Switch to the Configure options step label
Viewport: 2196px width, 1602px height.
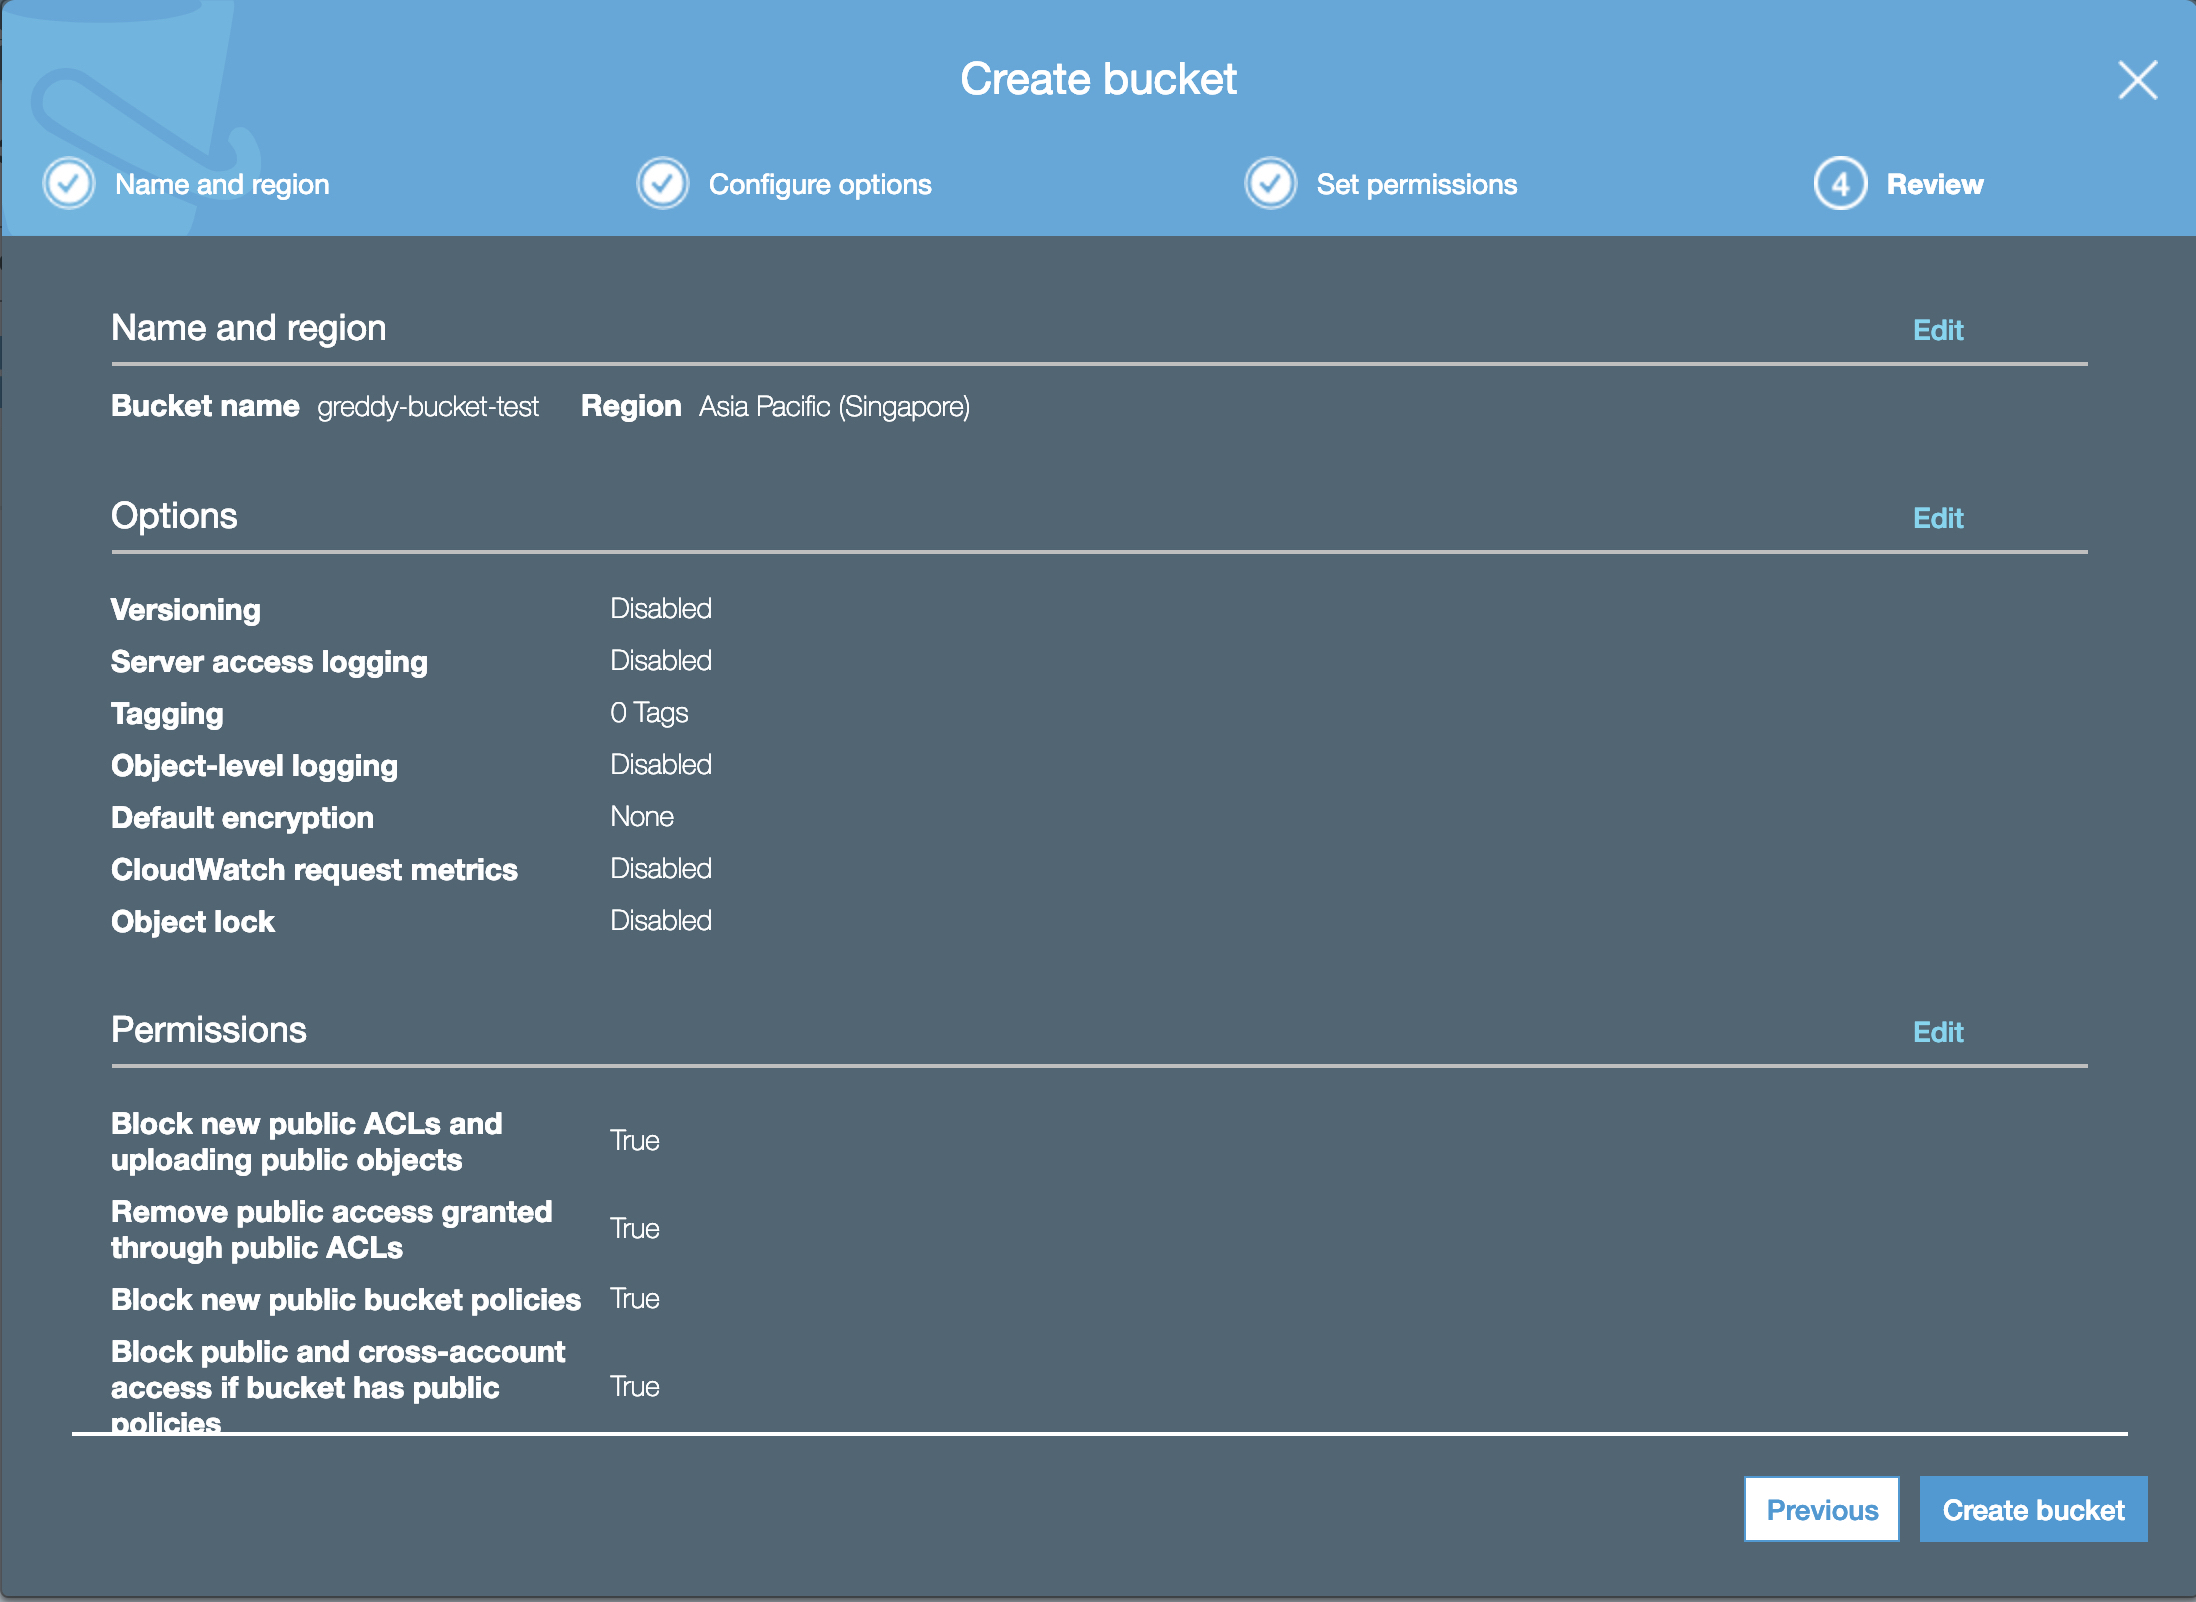820,185
